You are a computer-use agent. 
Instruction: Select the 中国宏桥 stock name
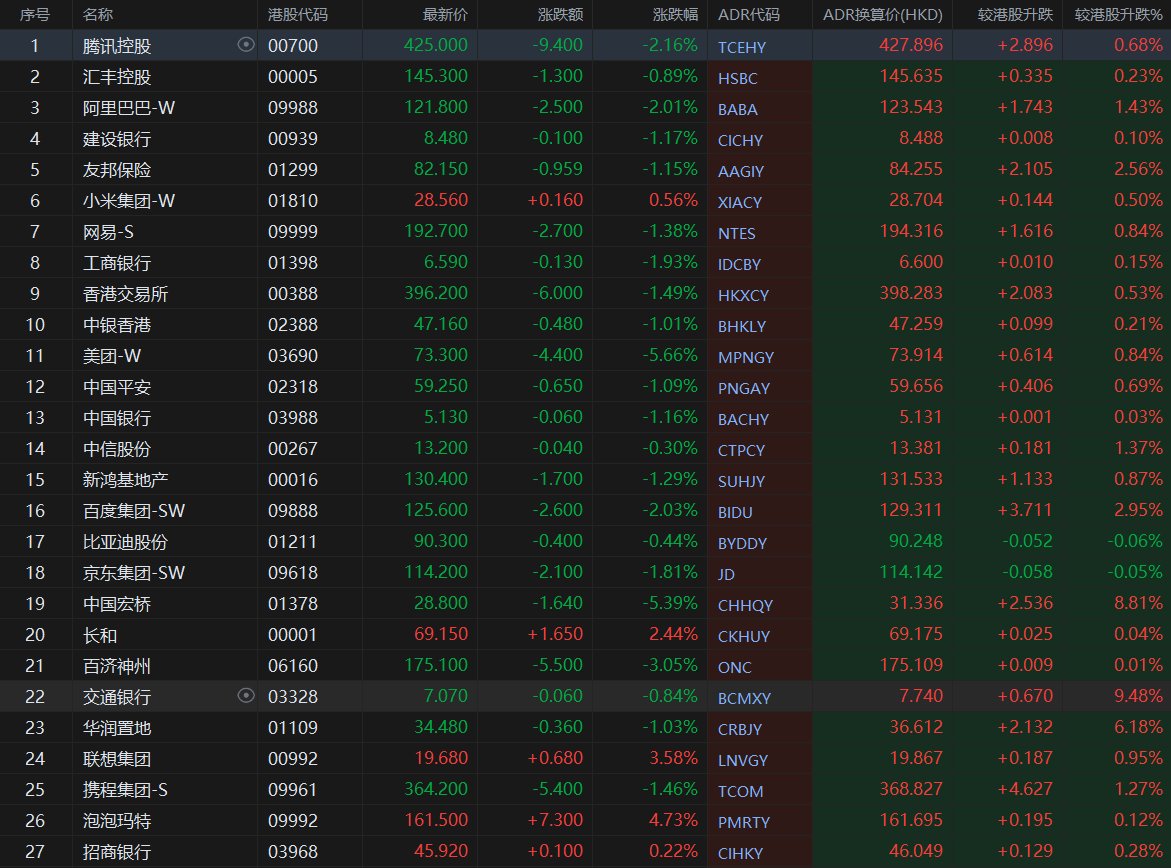click(117, 604)
